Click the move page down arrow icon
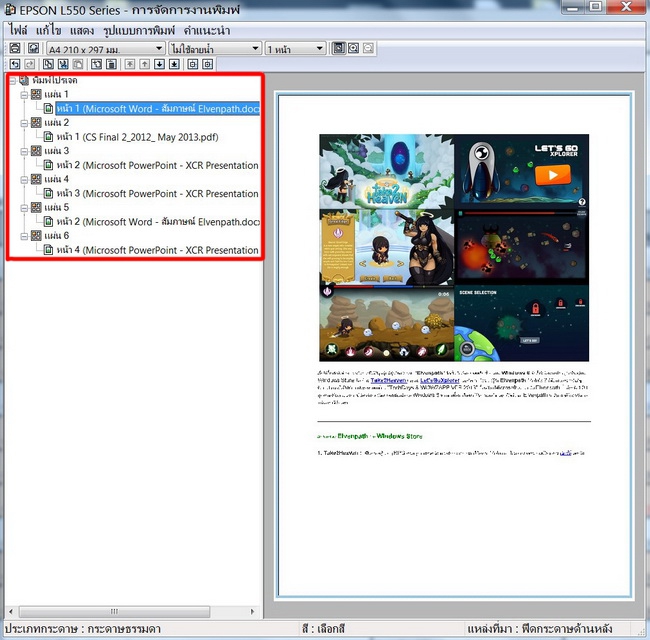This screenshot has width=650, height=640. [160, 64]
